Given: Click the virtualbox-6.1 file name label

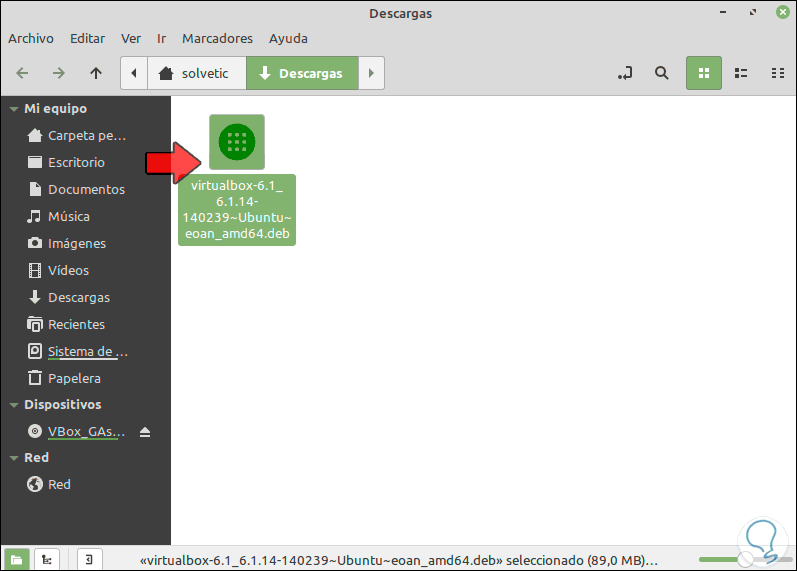Looking at the screenshot, I should (237, 209).
